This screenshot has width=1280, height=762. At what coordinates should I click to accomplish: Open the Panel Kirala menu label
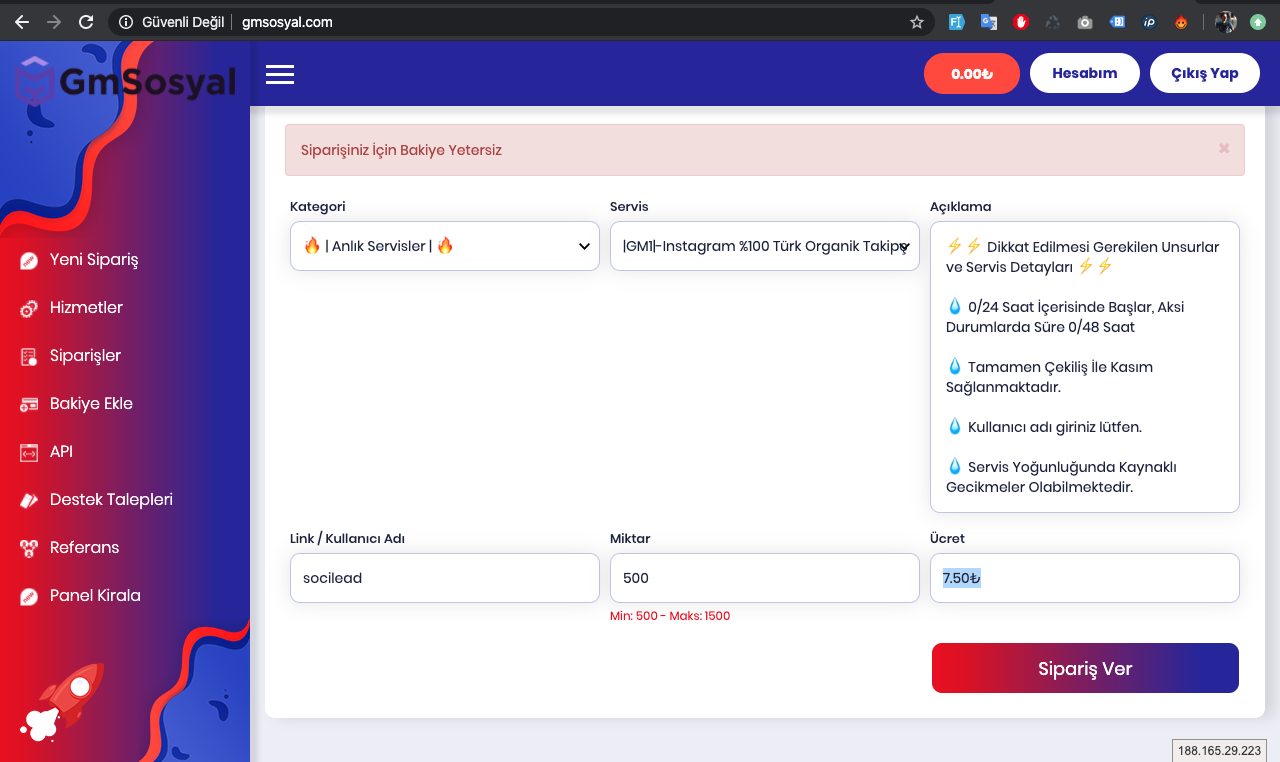point(95,596)
